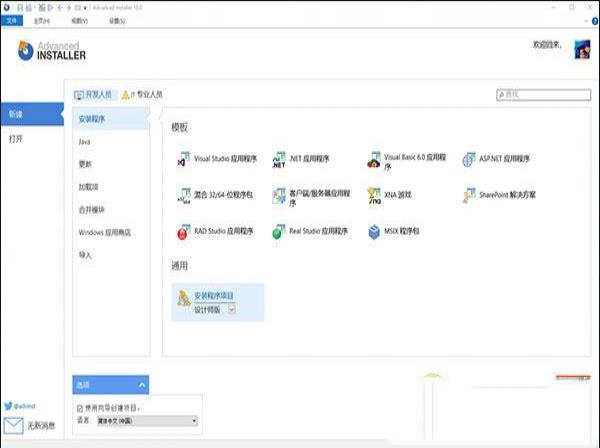Click the @advinst Twitter link text

click(24, 406)
